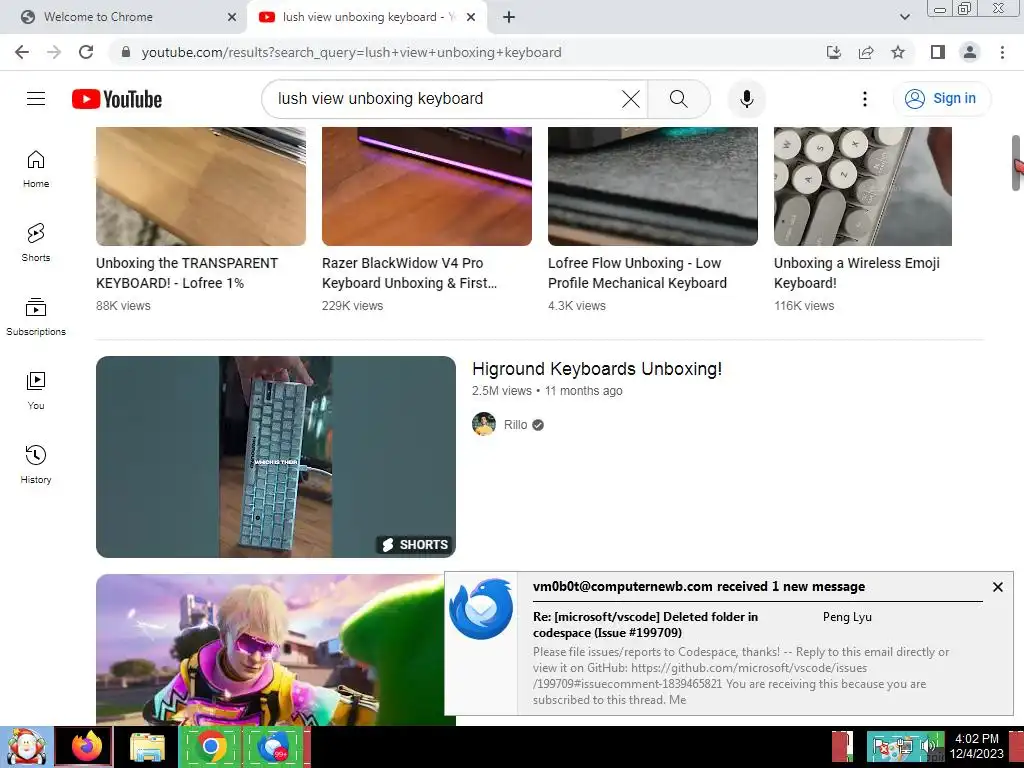Open the Razer BlackWidow video thumbnail
Screen dimensions: 1024x768
(426, 186)
